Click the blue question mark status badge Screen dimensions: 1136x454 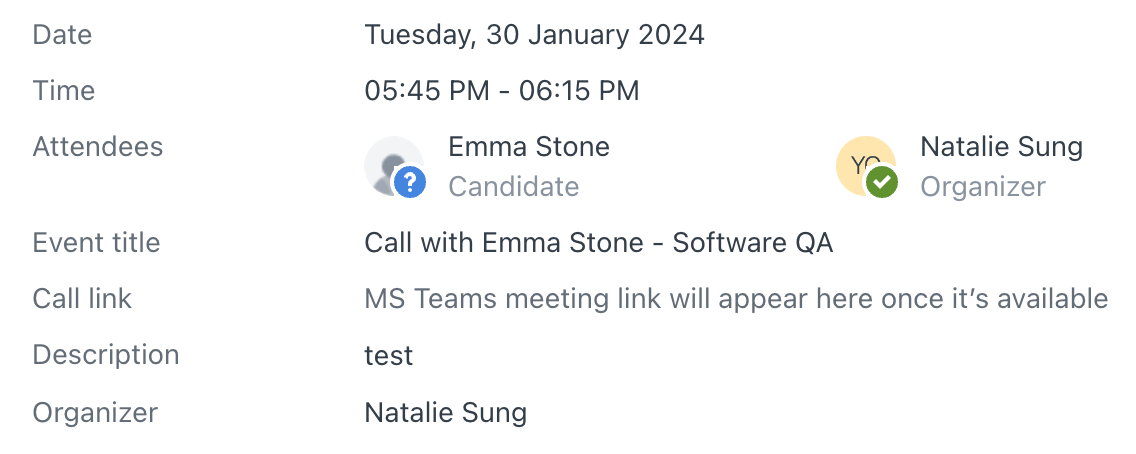(x=409, y=182)
